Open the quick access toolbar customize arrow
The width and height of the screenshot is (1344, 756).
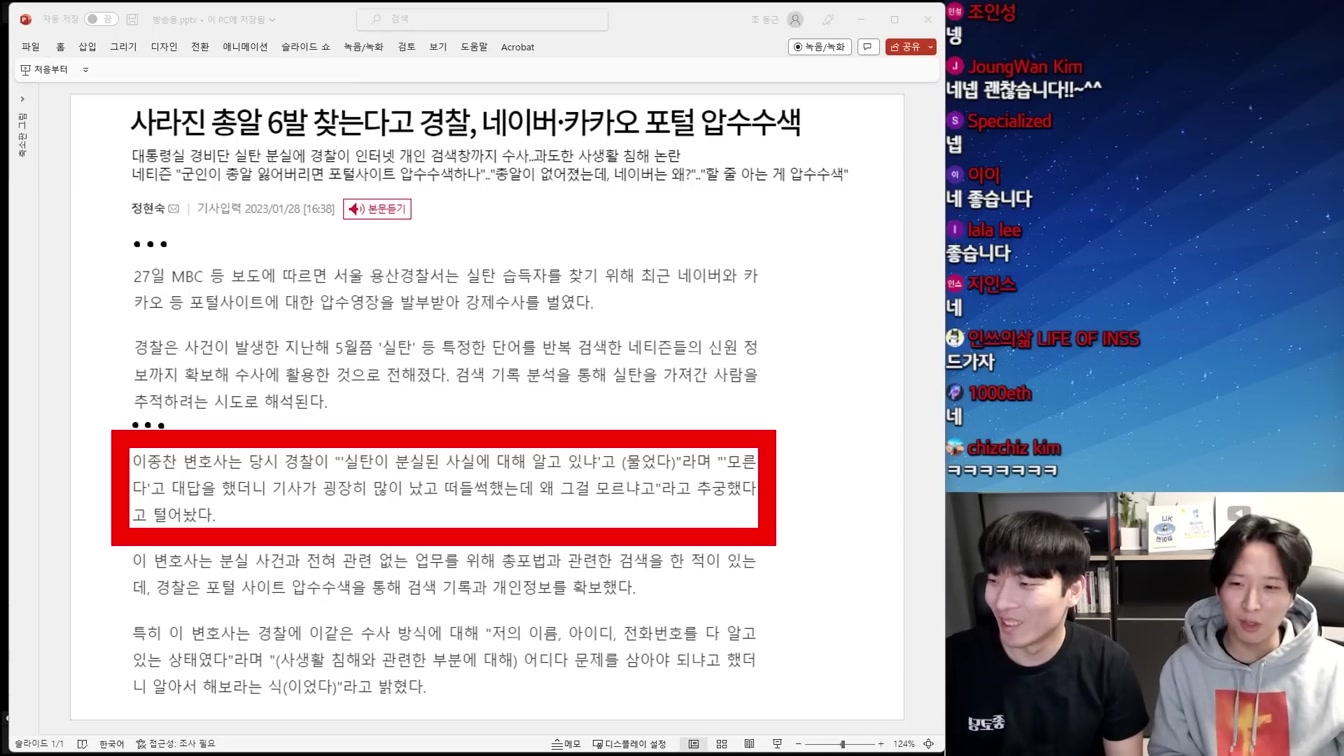[x=85, y=70]
